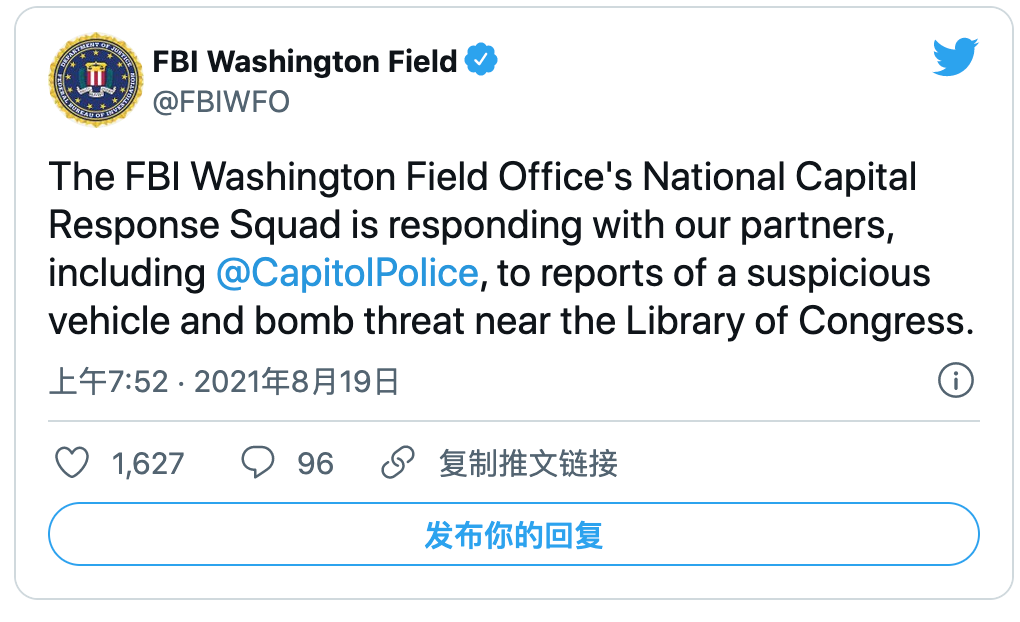Open the @FBIWFO handle link
Screen dimensions: 1020x622
pos(221,101)
